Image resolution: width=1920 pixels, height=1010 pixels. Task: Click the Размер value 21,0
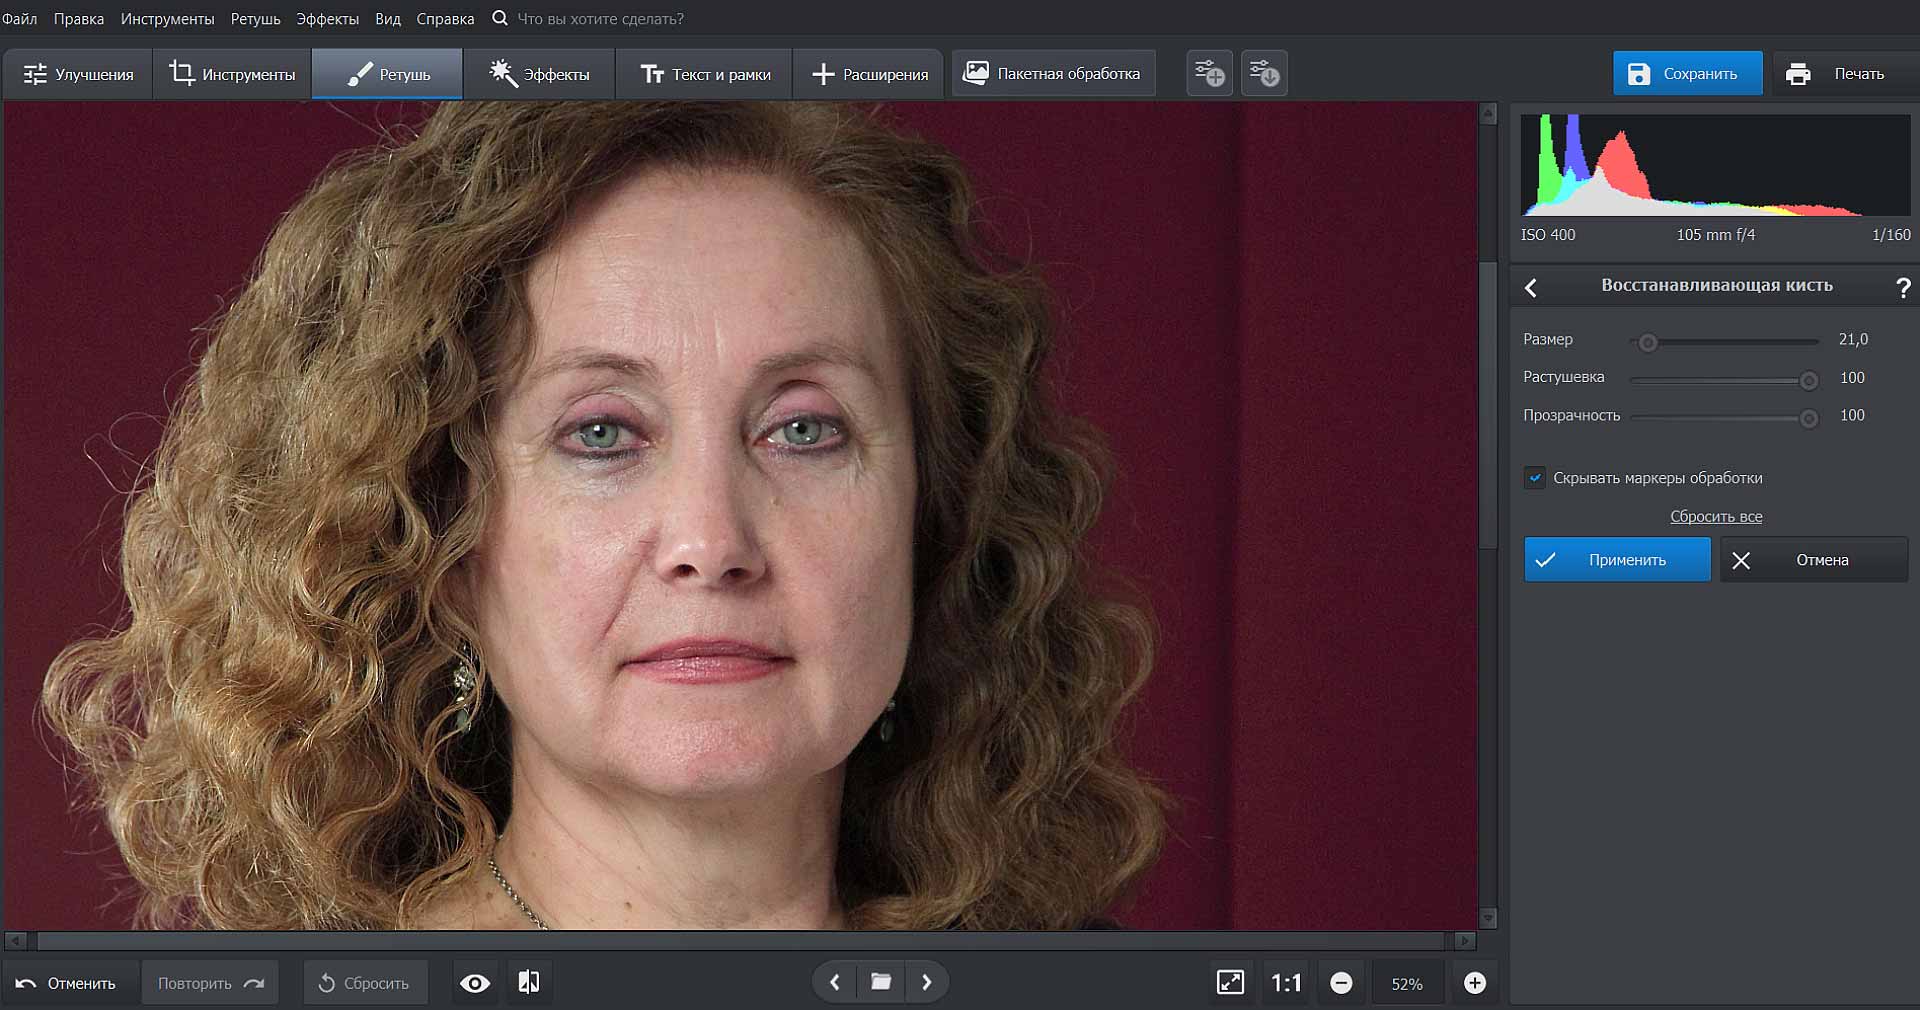click(x=1853, y=339)
